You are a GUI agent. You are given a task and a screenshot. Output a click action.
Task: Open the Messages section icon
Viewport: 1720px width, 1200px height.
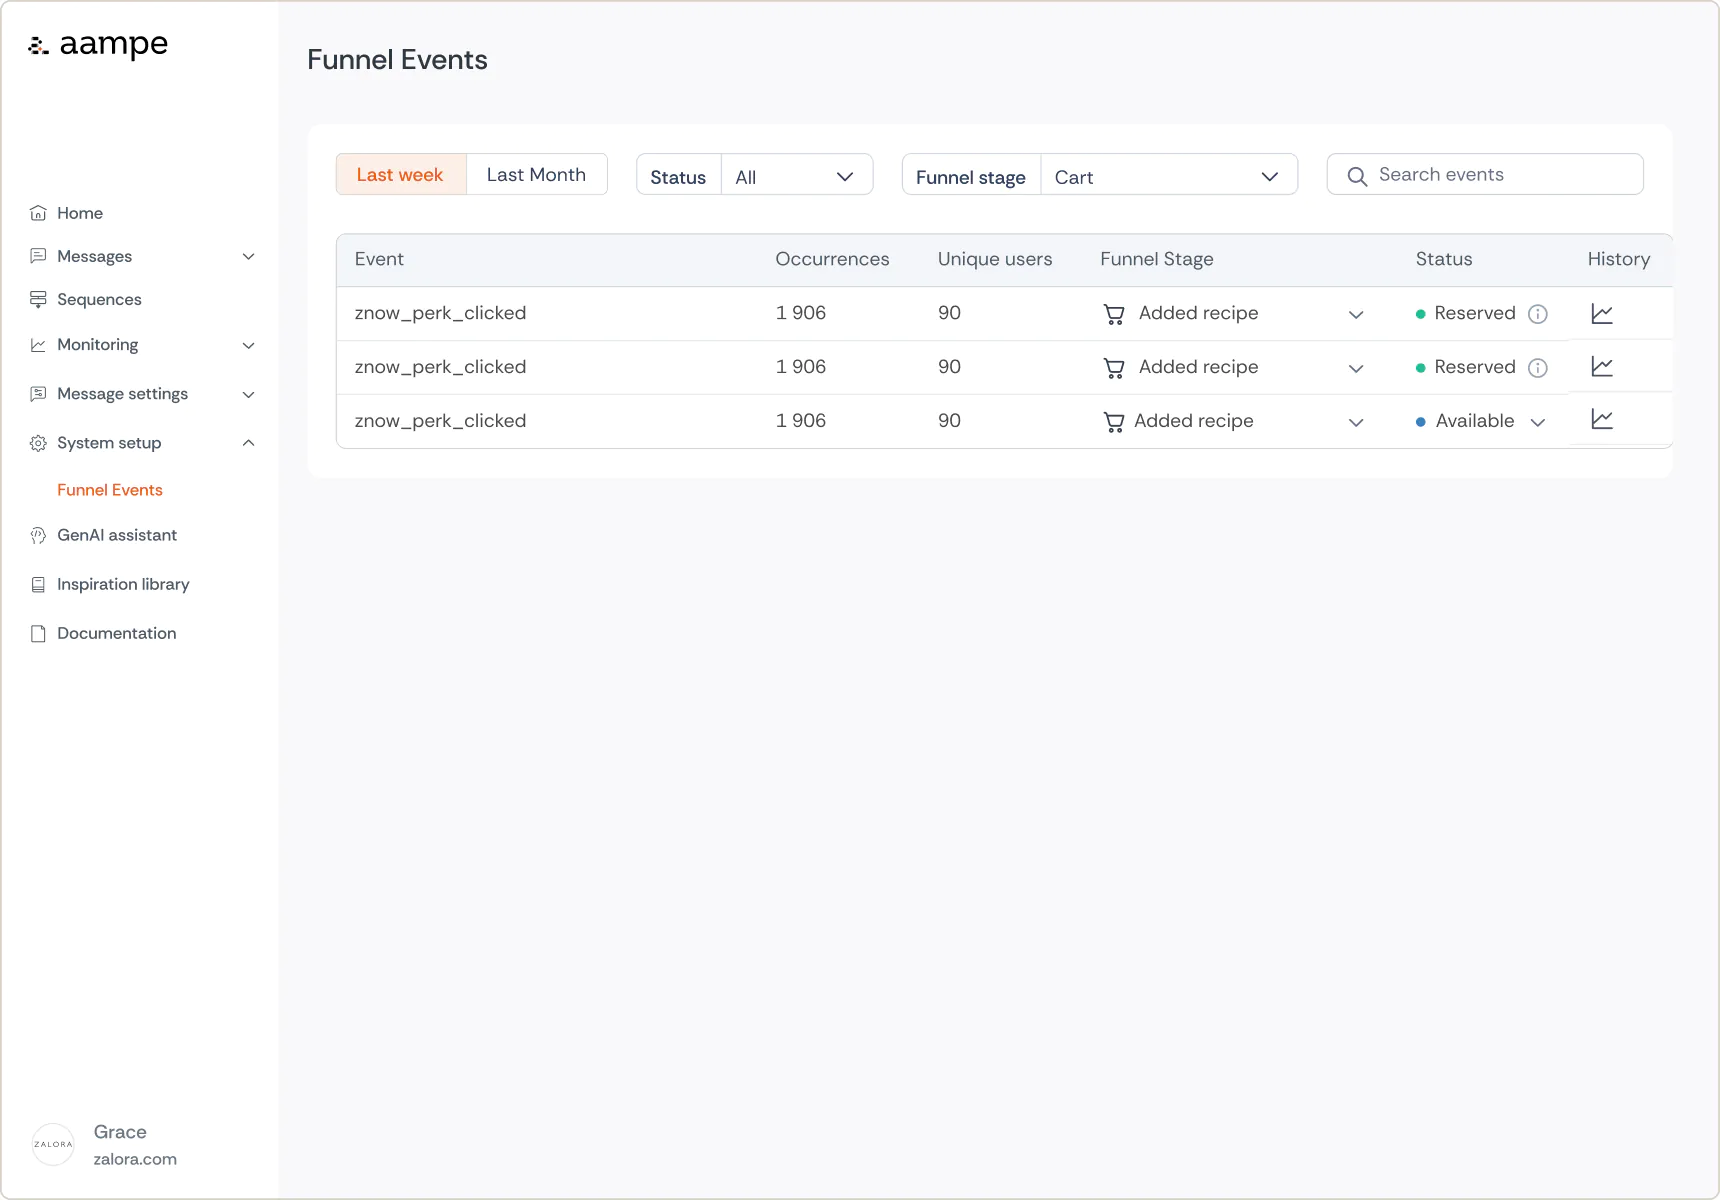click(38, 256)
